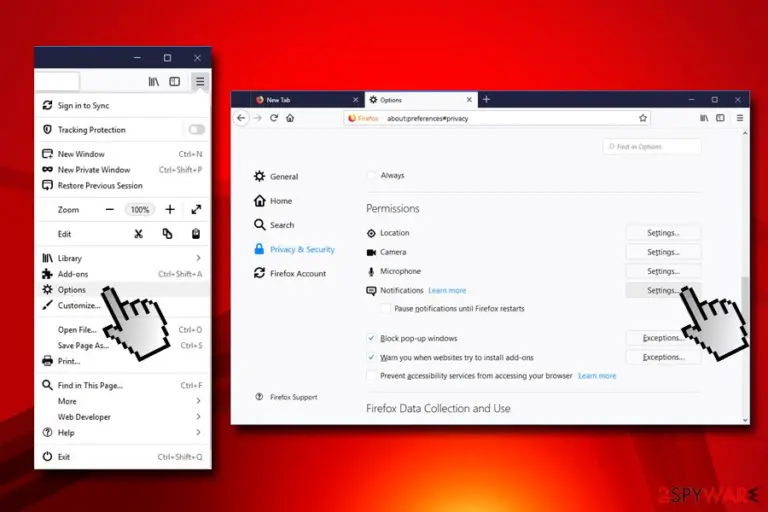Uncheck Block pop-up windows checkbox
Viewport: 768px width, 512px height.
(x=371, y=338)
